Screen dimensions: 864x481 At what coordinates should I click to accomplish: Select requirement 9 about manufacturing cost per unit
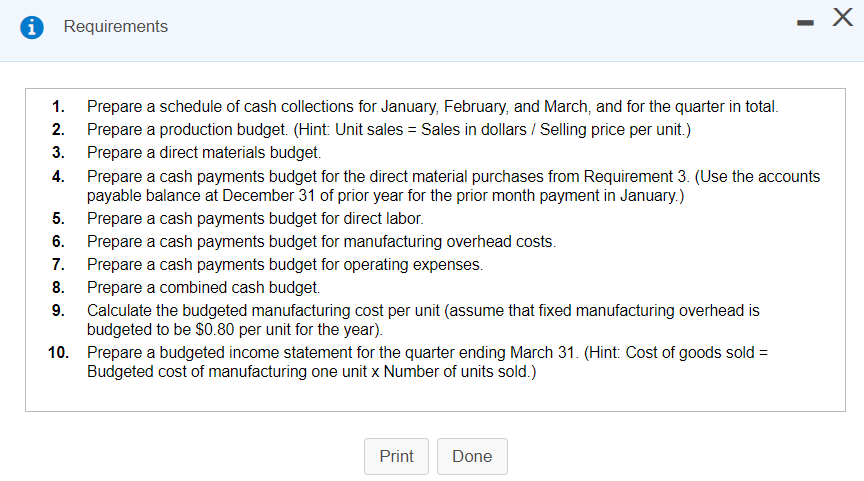point(423,320)
